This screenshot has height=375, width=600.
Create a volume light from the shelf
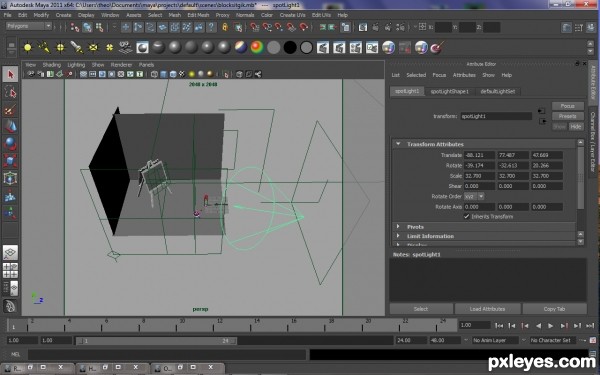[x=109, y=47]
